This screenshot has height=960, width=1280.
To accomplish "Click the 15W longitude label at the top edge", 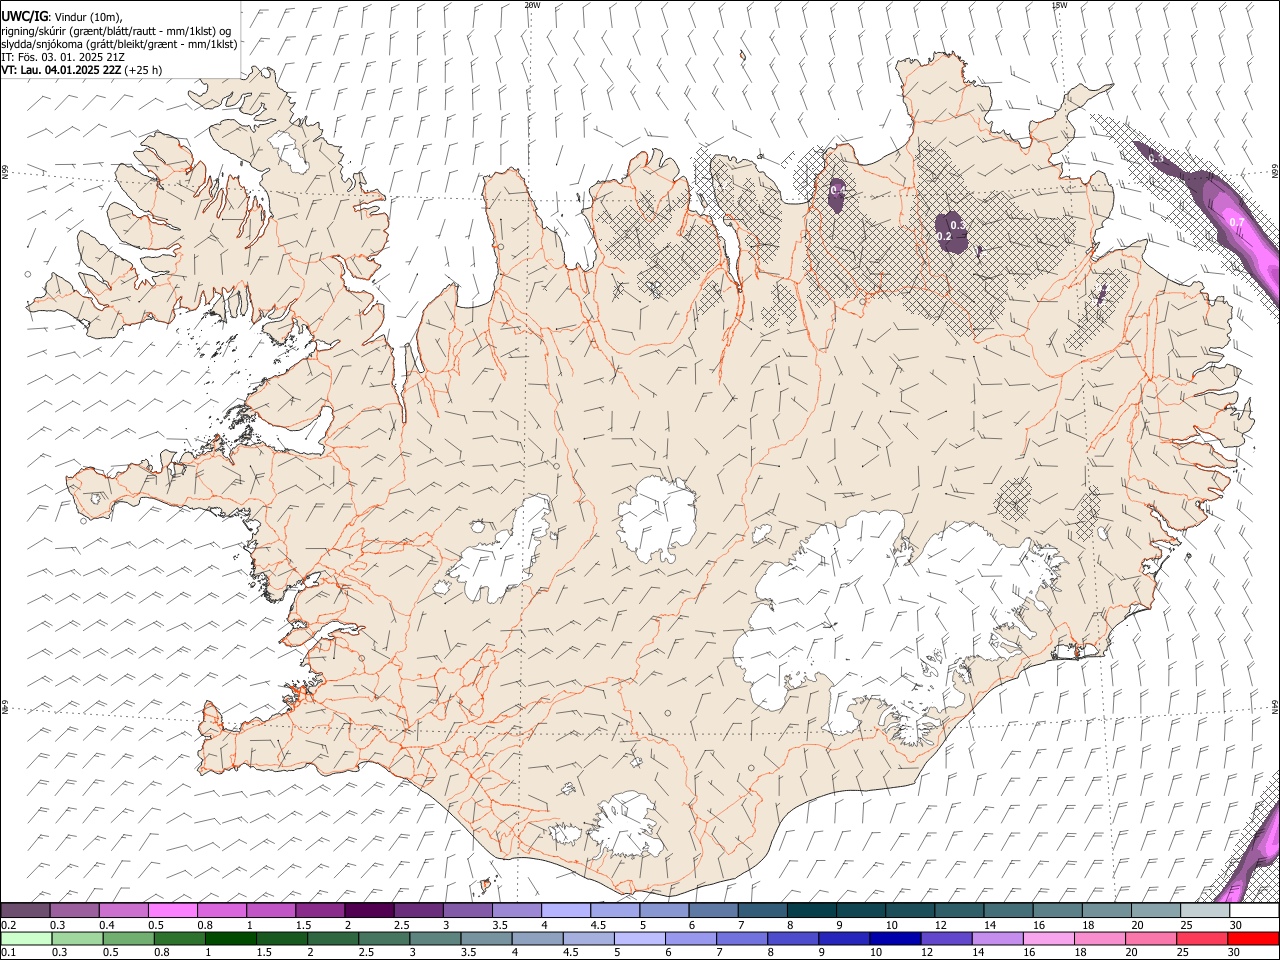I will [x=1059, y=5].
